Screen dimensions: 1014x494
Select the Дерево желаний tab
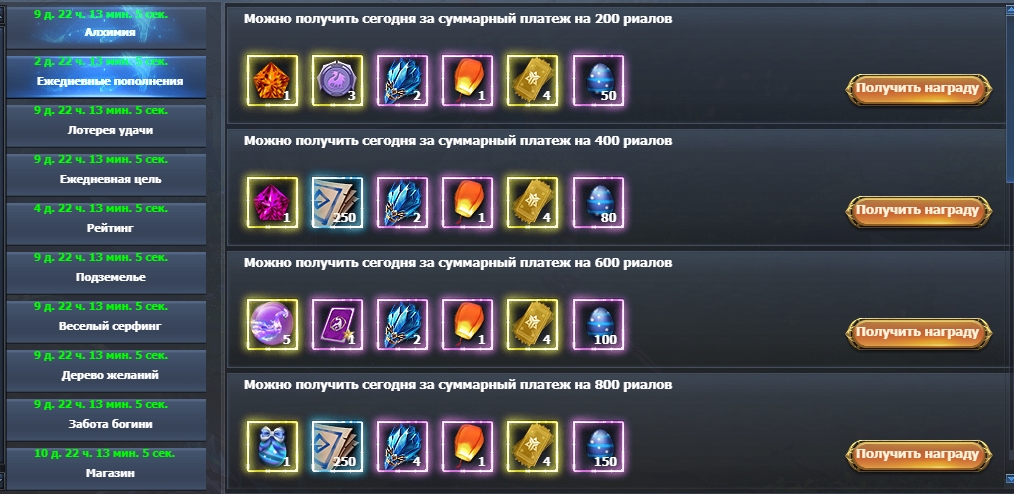pos(106,370)
